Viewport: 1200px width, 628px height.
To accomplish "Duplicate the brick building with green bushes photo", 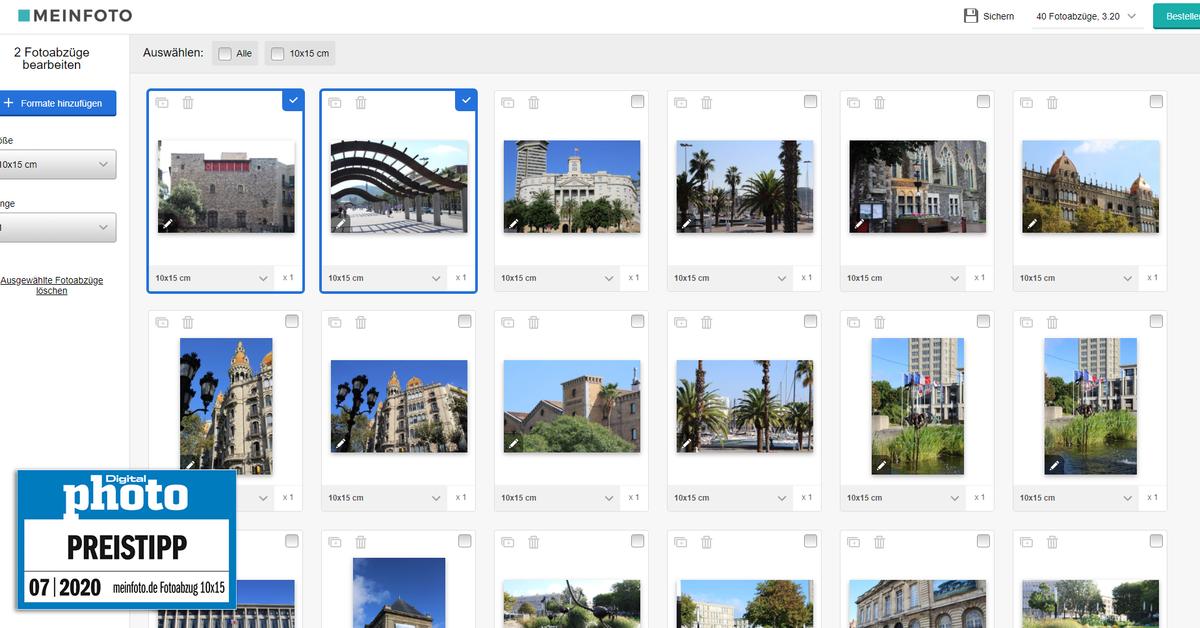I will [x=508, y=322].
